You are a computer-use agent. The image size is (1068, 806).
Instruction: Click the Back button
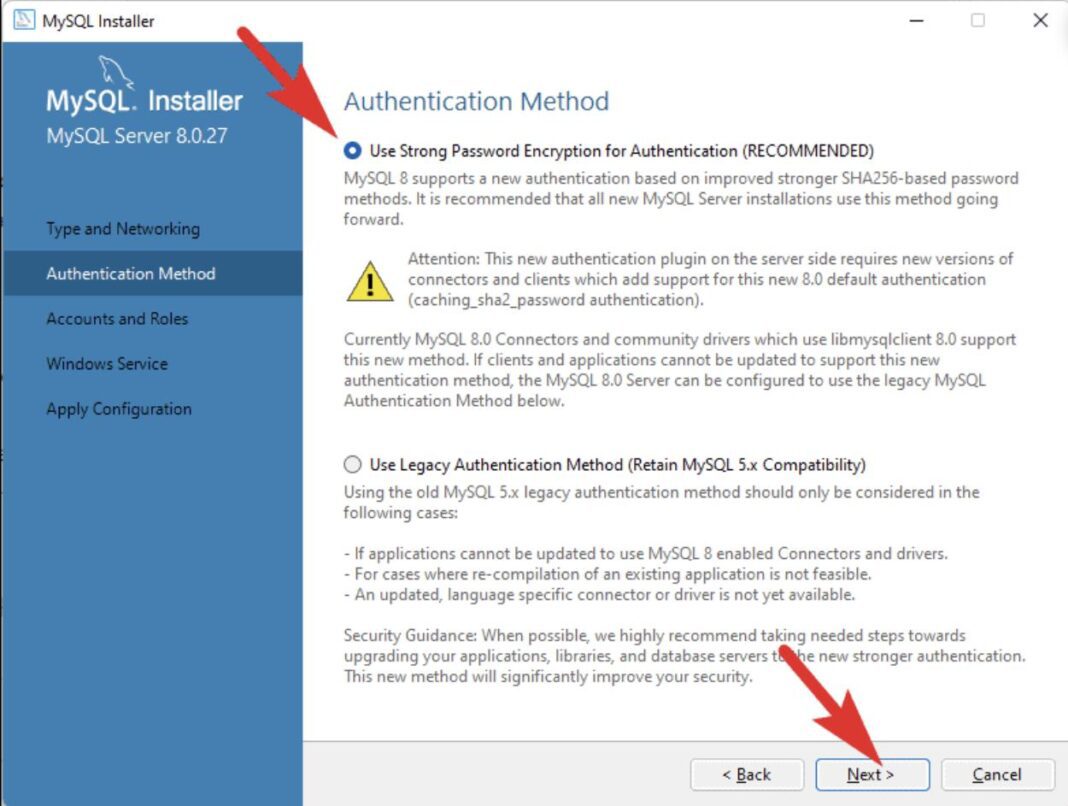[747, 775]
